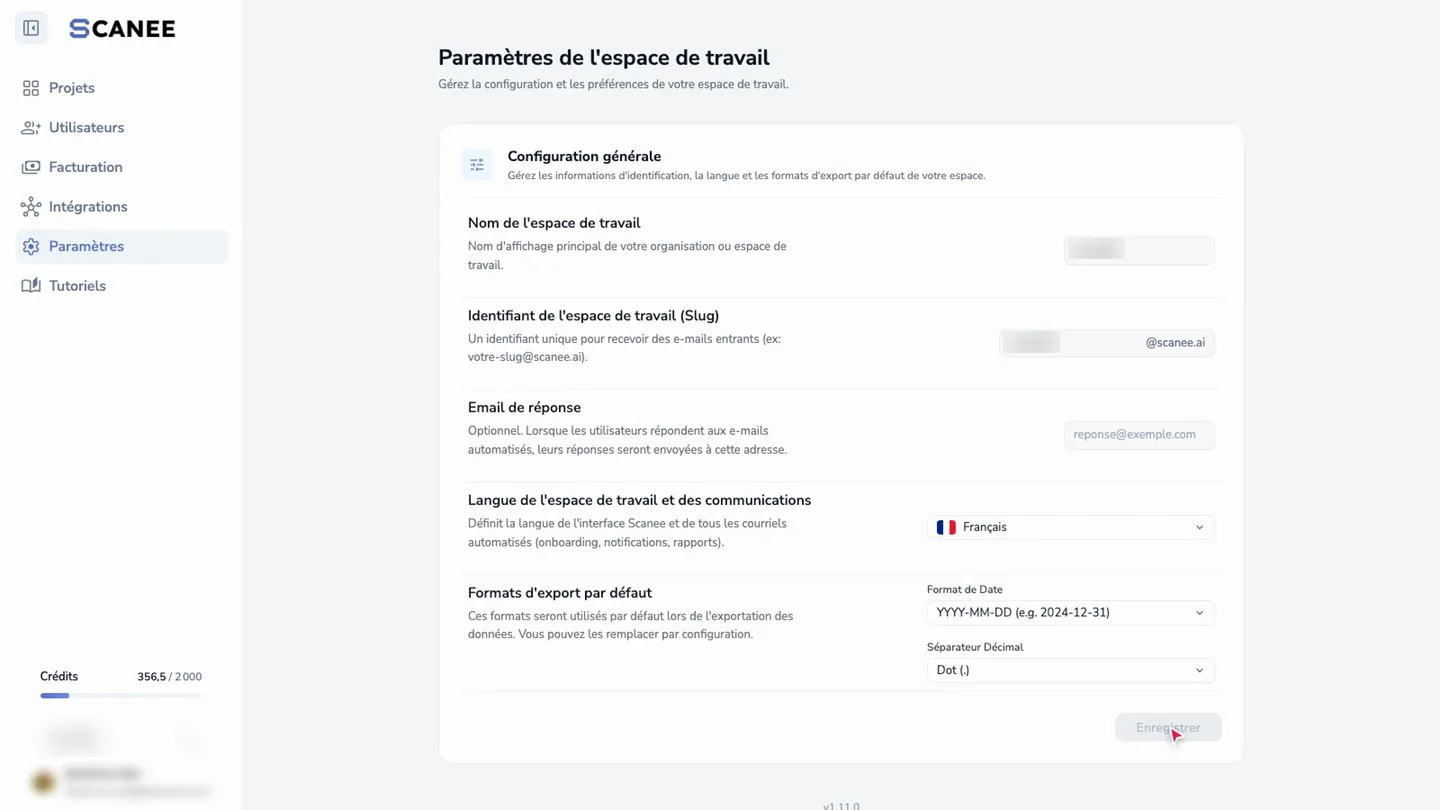
Task: Open the Format de Date dropdown
Action: pos(1070,613)
